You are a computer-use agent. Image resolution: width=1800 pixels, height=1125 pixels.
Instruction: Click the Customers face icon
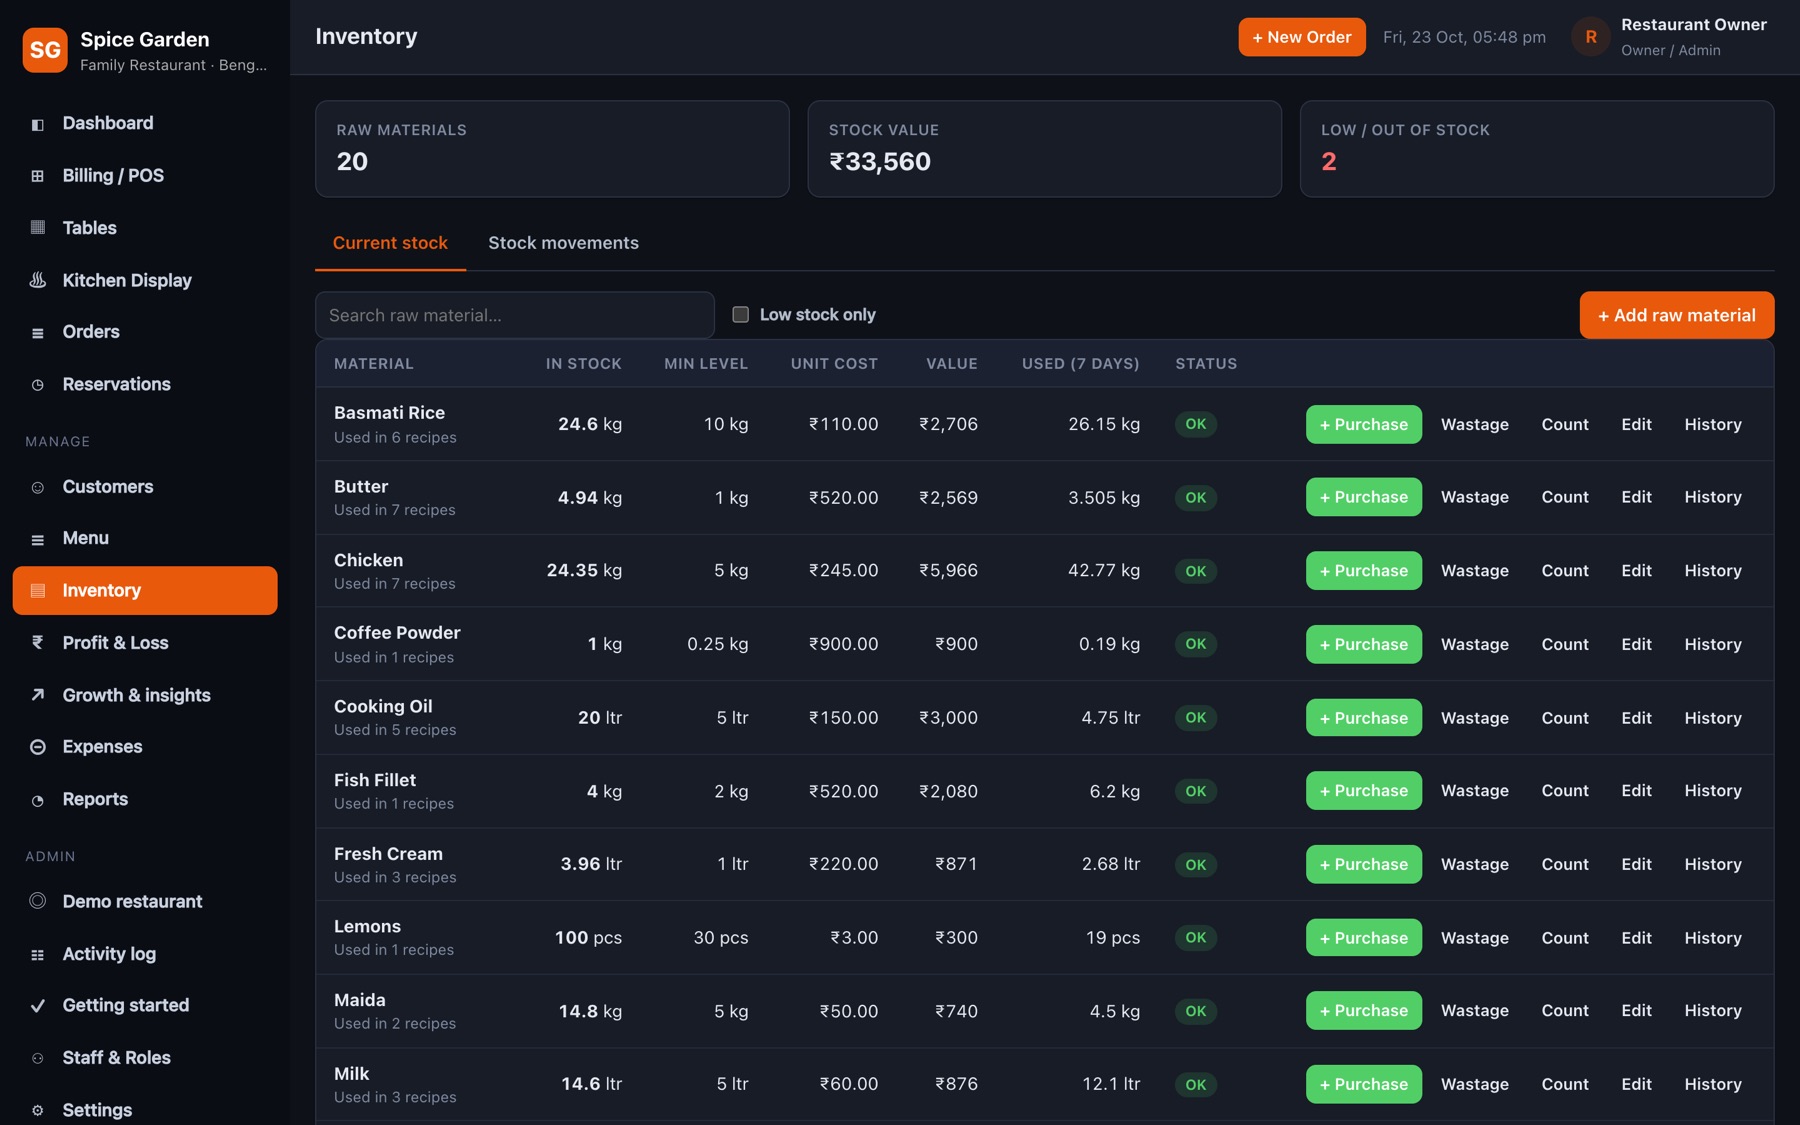(x=38, y=487)
